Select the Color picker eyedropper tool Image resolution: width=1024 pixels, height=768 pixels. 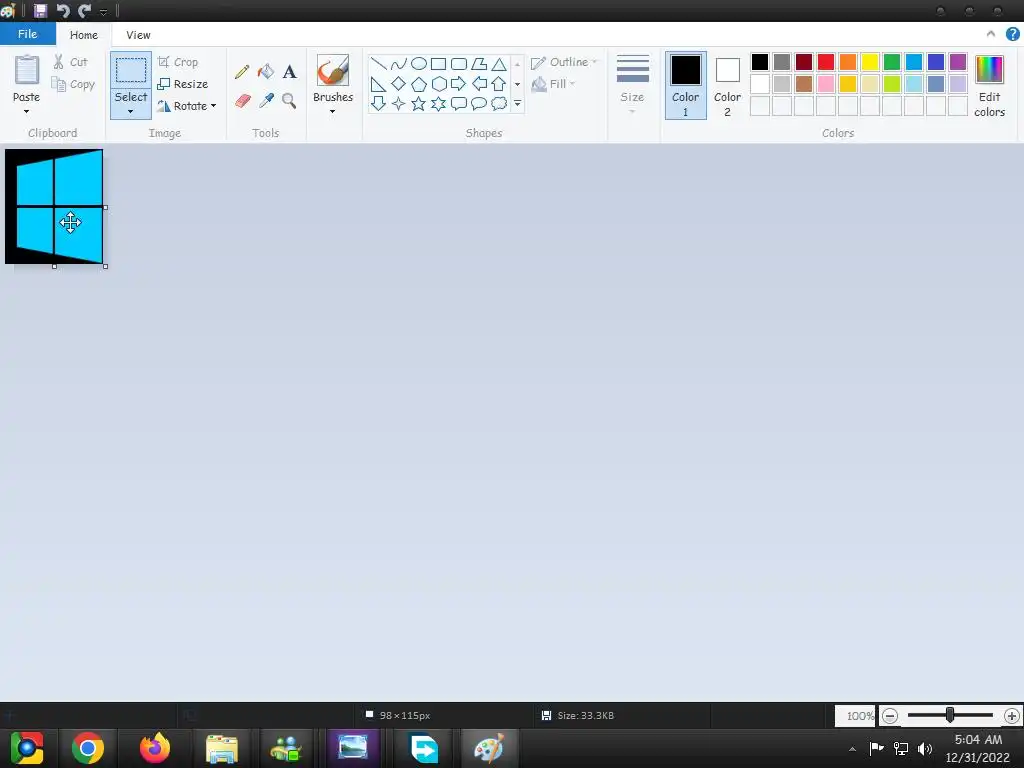(x=266, y=101)
